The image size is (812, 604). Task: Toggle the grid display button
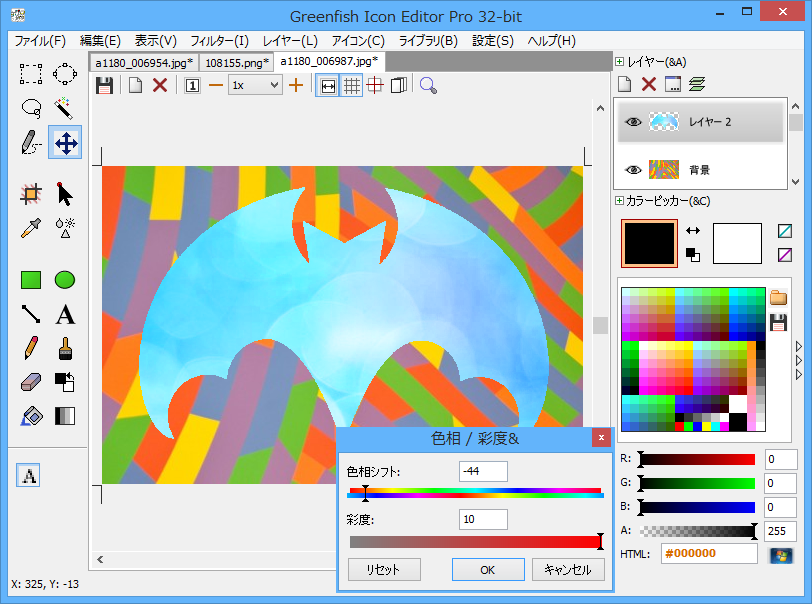pyautogui.click(x=352, y=85)
